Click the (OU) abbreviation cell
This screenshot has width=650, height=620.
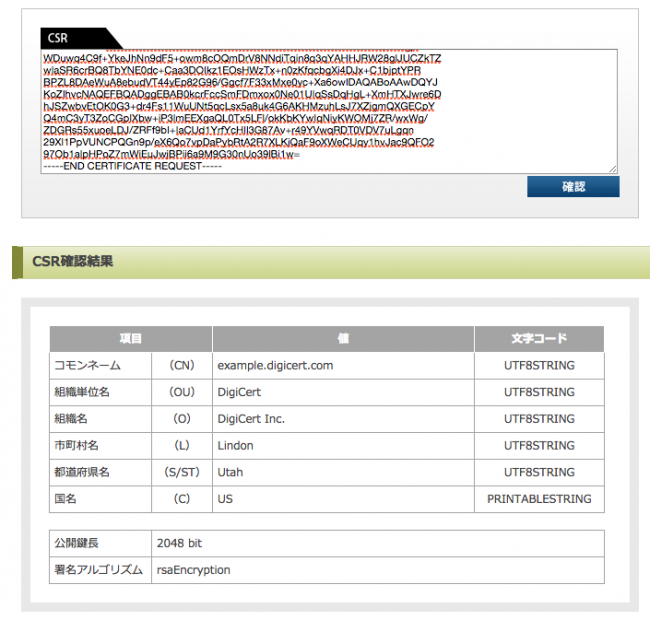[x=182, y=392]
